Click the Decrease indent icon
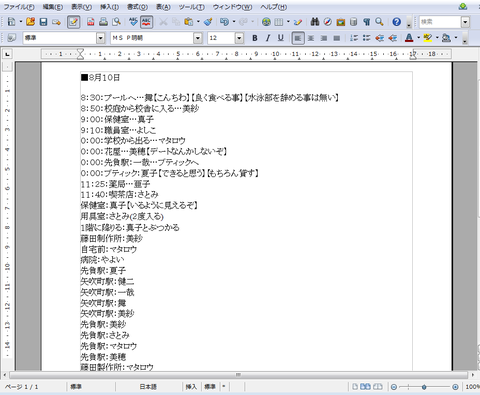This screenshot has height=395, width=480. tap(379, 38)
